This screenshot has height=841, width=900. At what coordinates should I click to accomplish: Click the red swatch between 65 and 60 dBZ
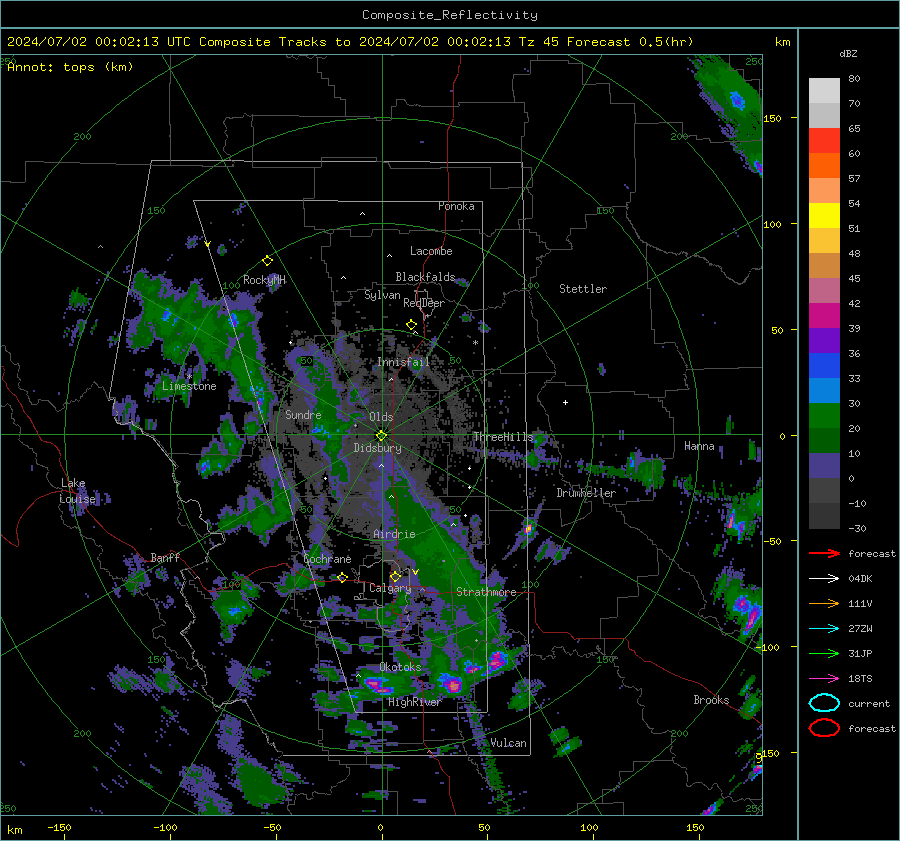tap(824, 141)
